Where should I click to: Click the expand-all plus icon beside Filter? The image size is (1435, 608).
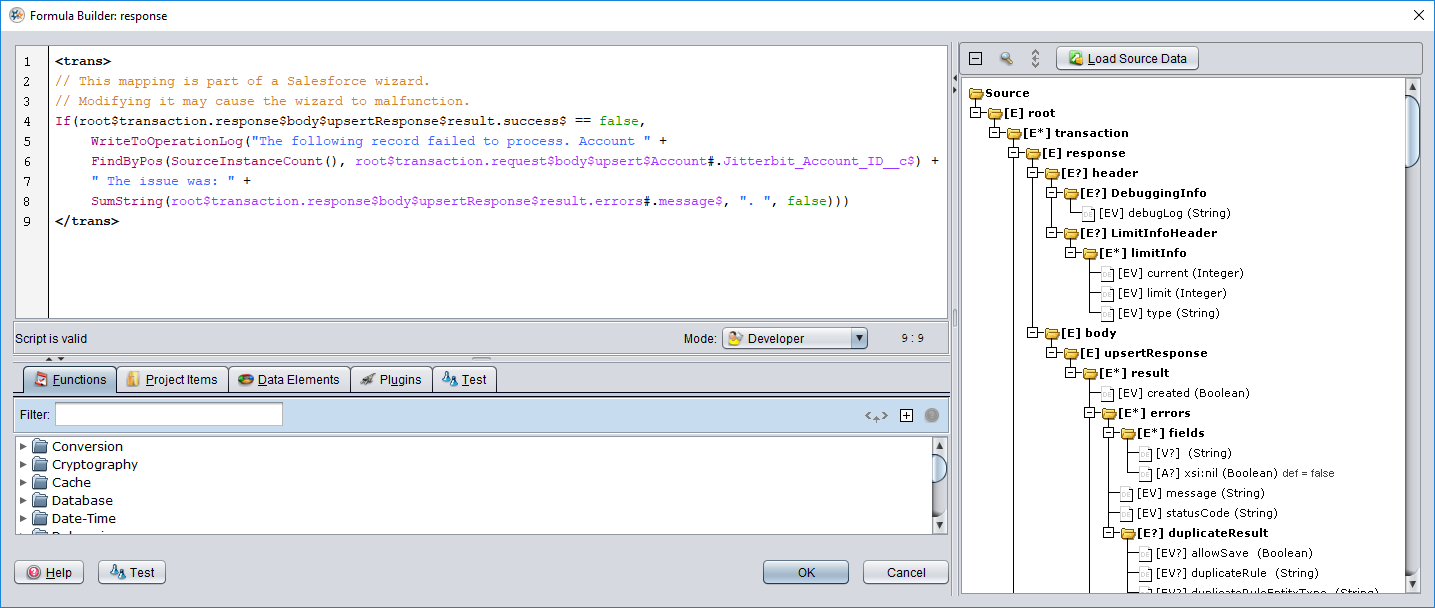coord(906,416)
